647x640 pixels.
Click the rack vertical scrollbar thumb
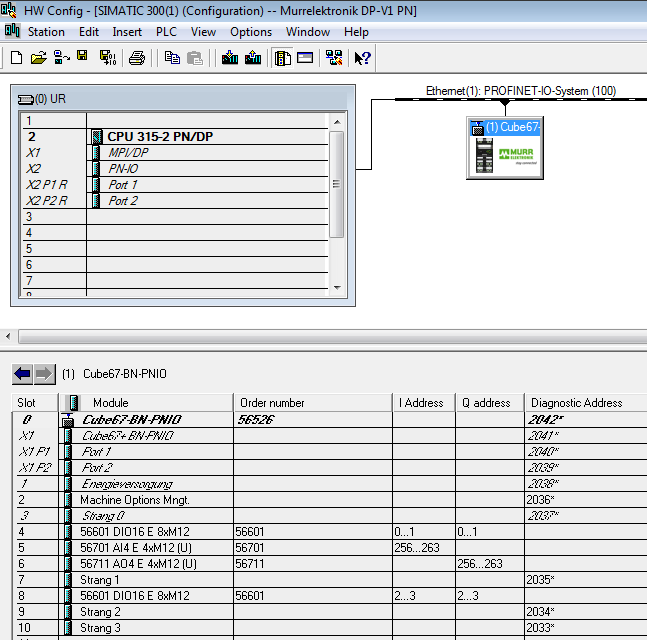(x=337, y=184)
